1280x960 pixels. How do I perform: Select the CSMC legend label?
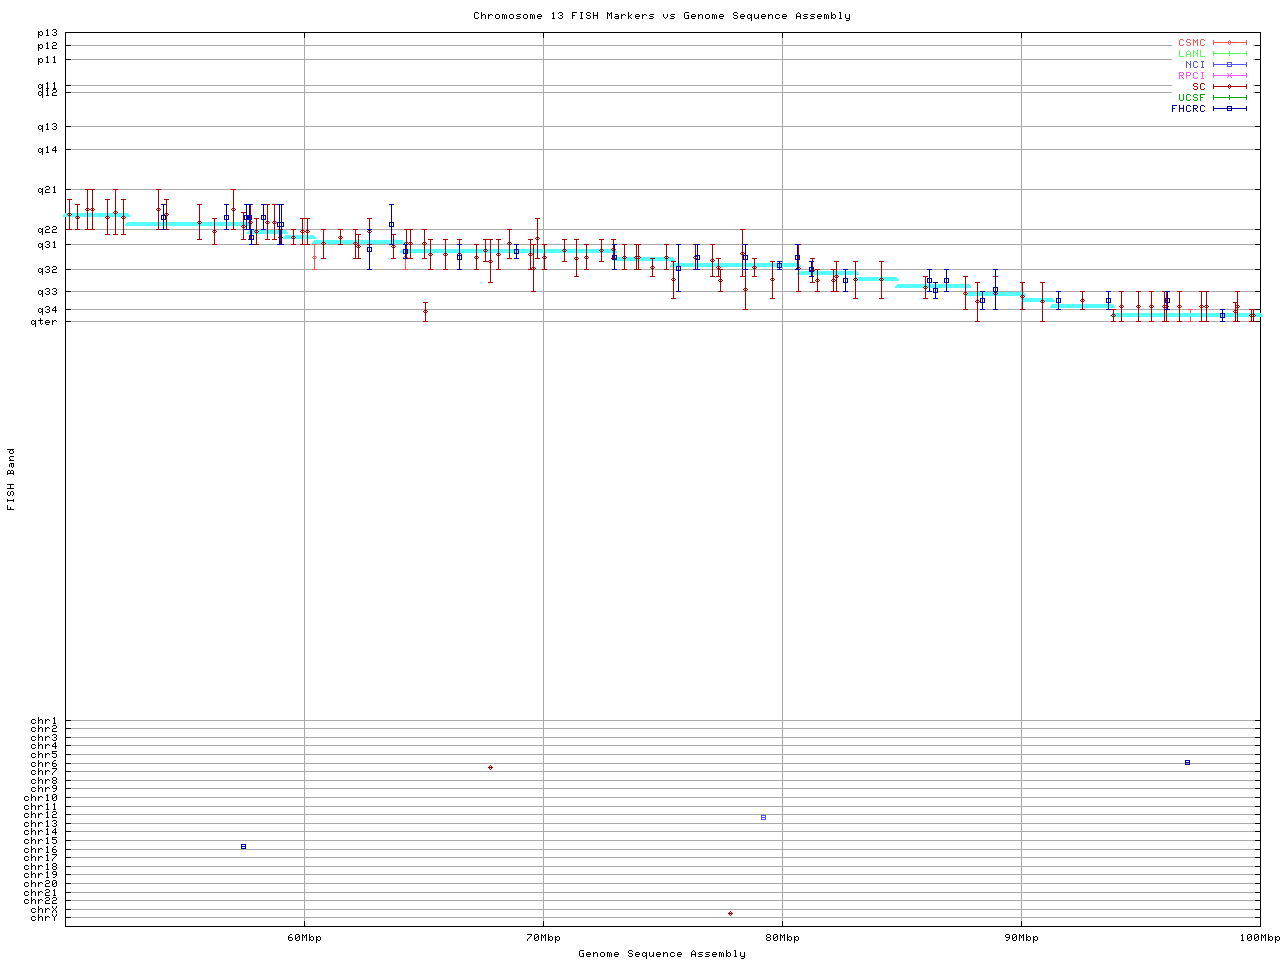tap(1191, 43)
